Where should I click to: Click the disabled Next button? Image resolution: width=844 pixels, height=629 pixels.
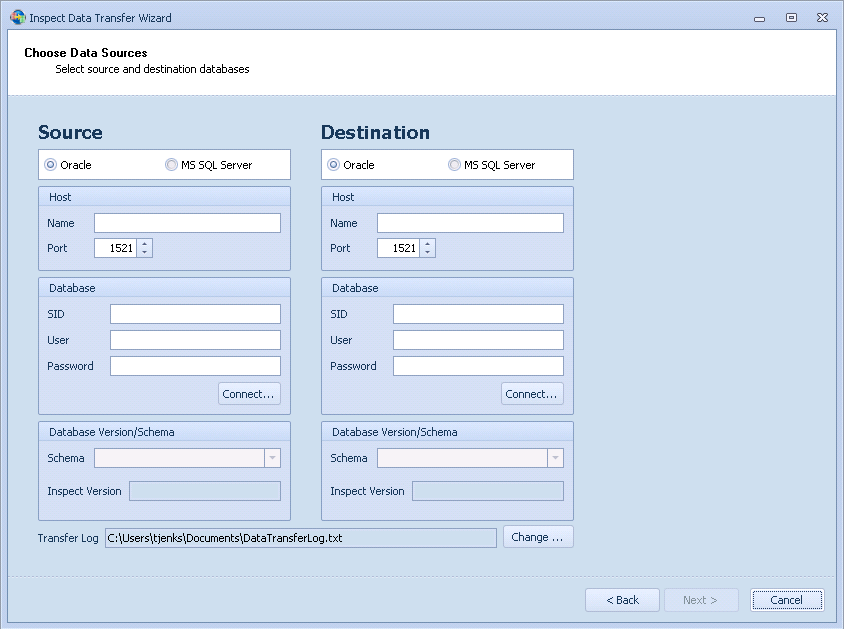(x=701, y=600)
